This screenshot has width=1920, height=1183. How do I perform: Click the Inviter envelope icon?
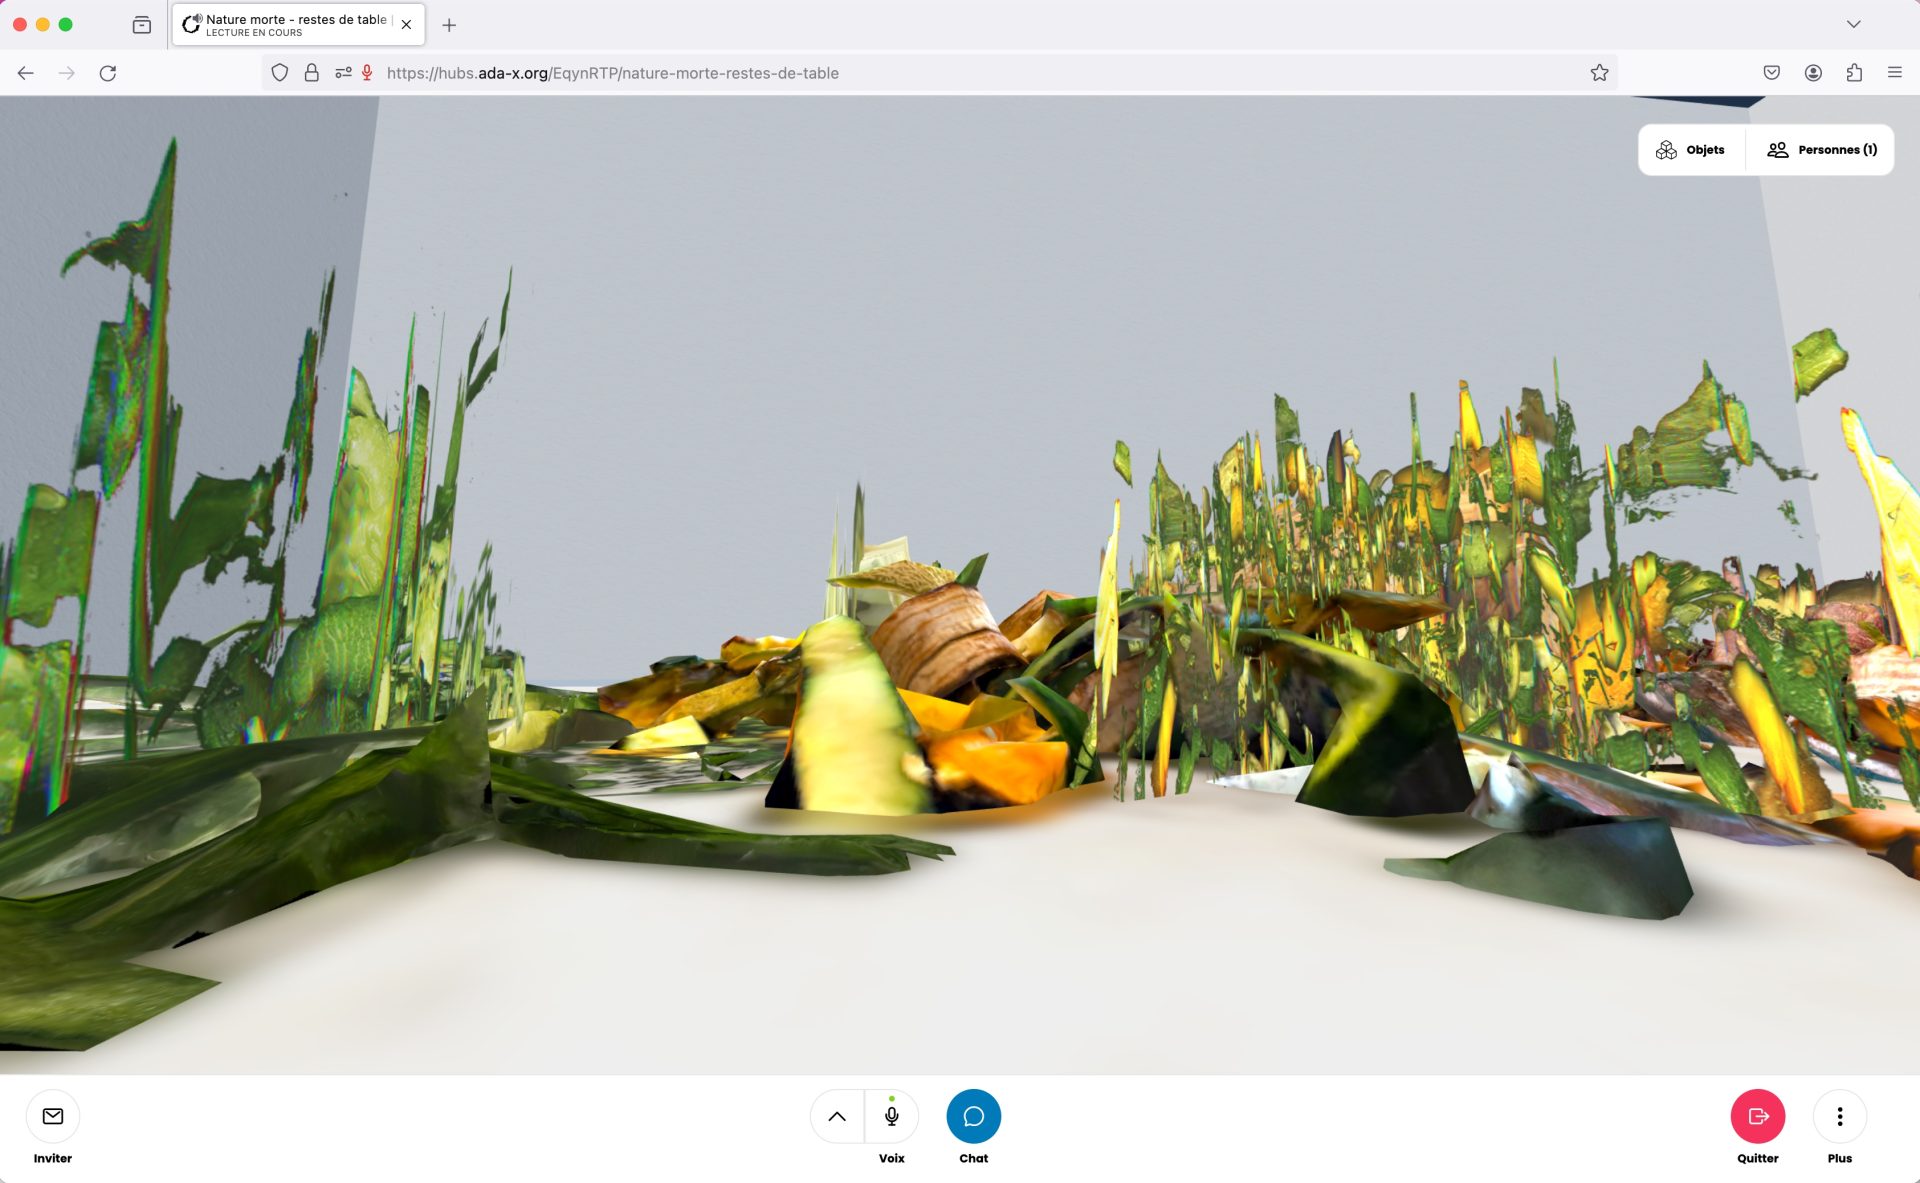pos(52,1116)
